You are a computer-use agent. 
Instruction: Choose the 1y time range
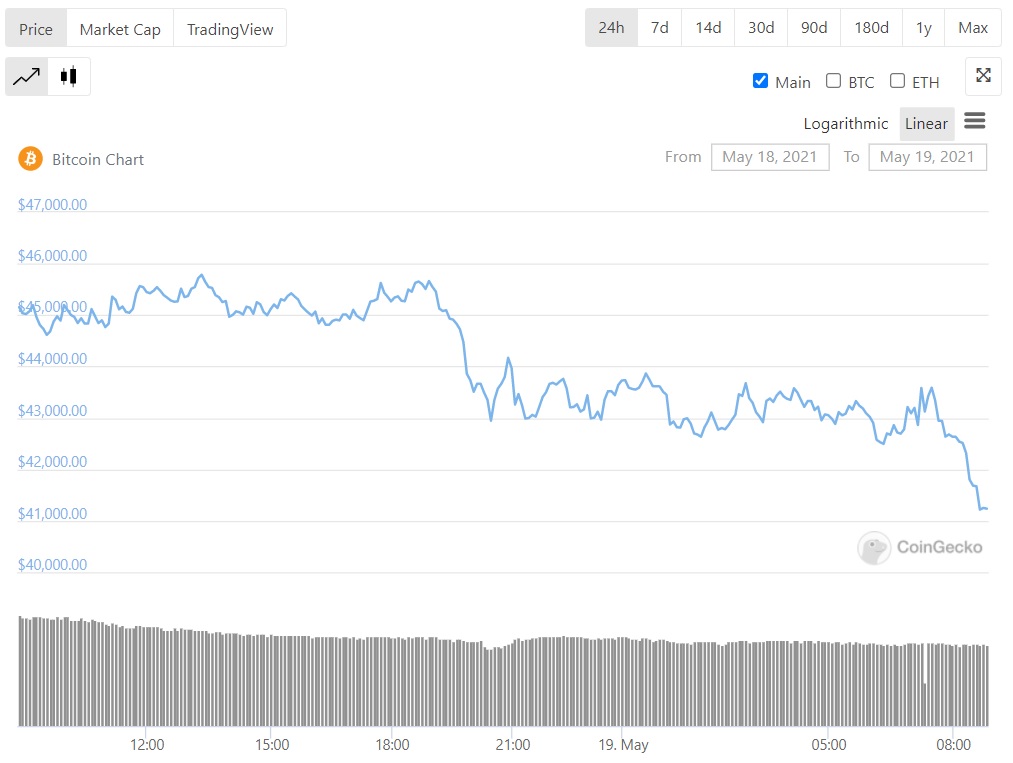coord(923,28)
